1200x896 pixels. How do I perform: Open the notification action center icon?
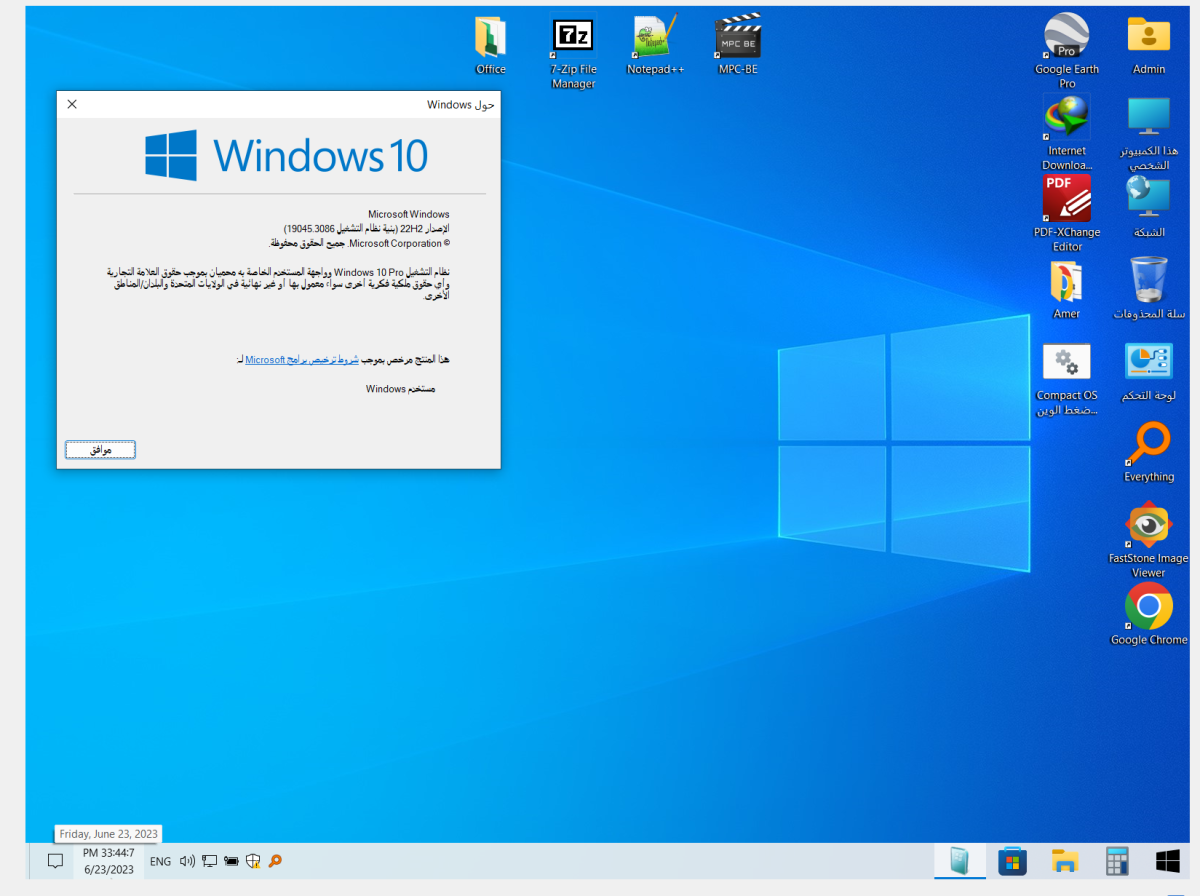click(55, 861)
